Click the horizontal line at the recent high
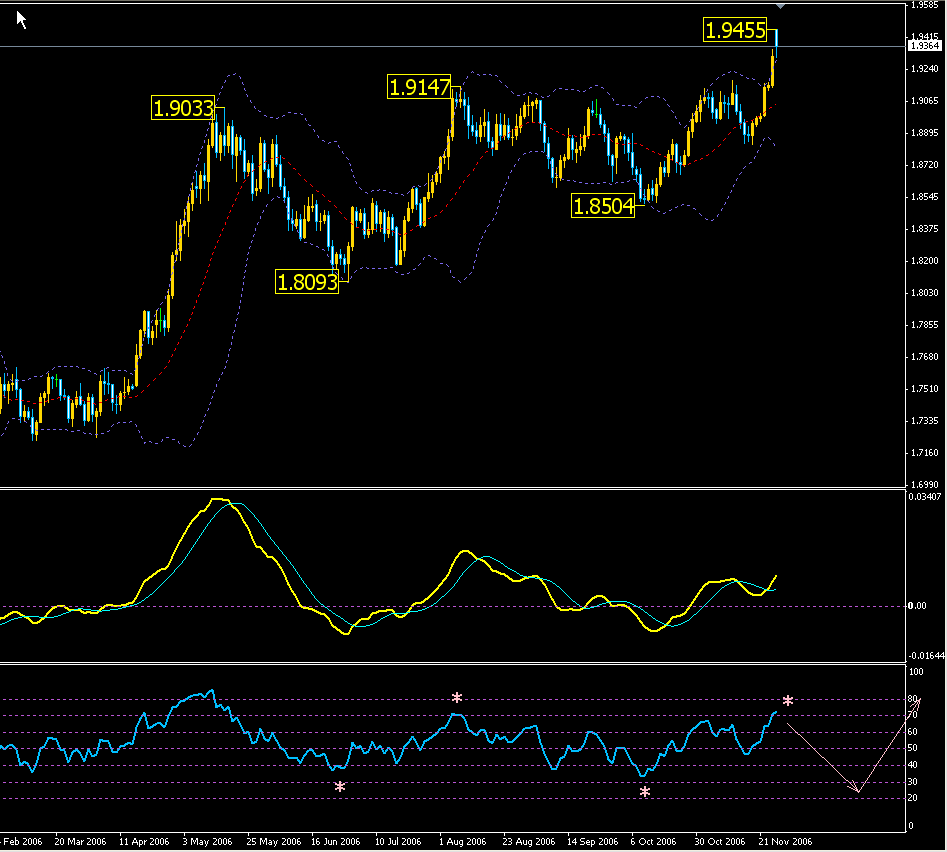This screenshot has width=947, height=852. pyautogui.click(x=400, y=44)
